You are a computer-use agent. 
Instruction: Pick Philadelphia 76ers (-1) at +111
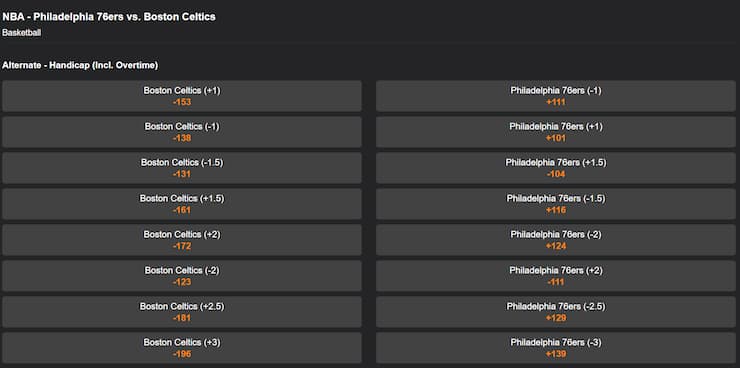(x=555, y=96)
